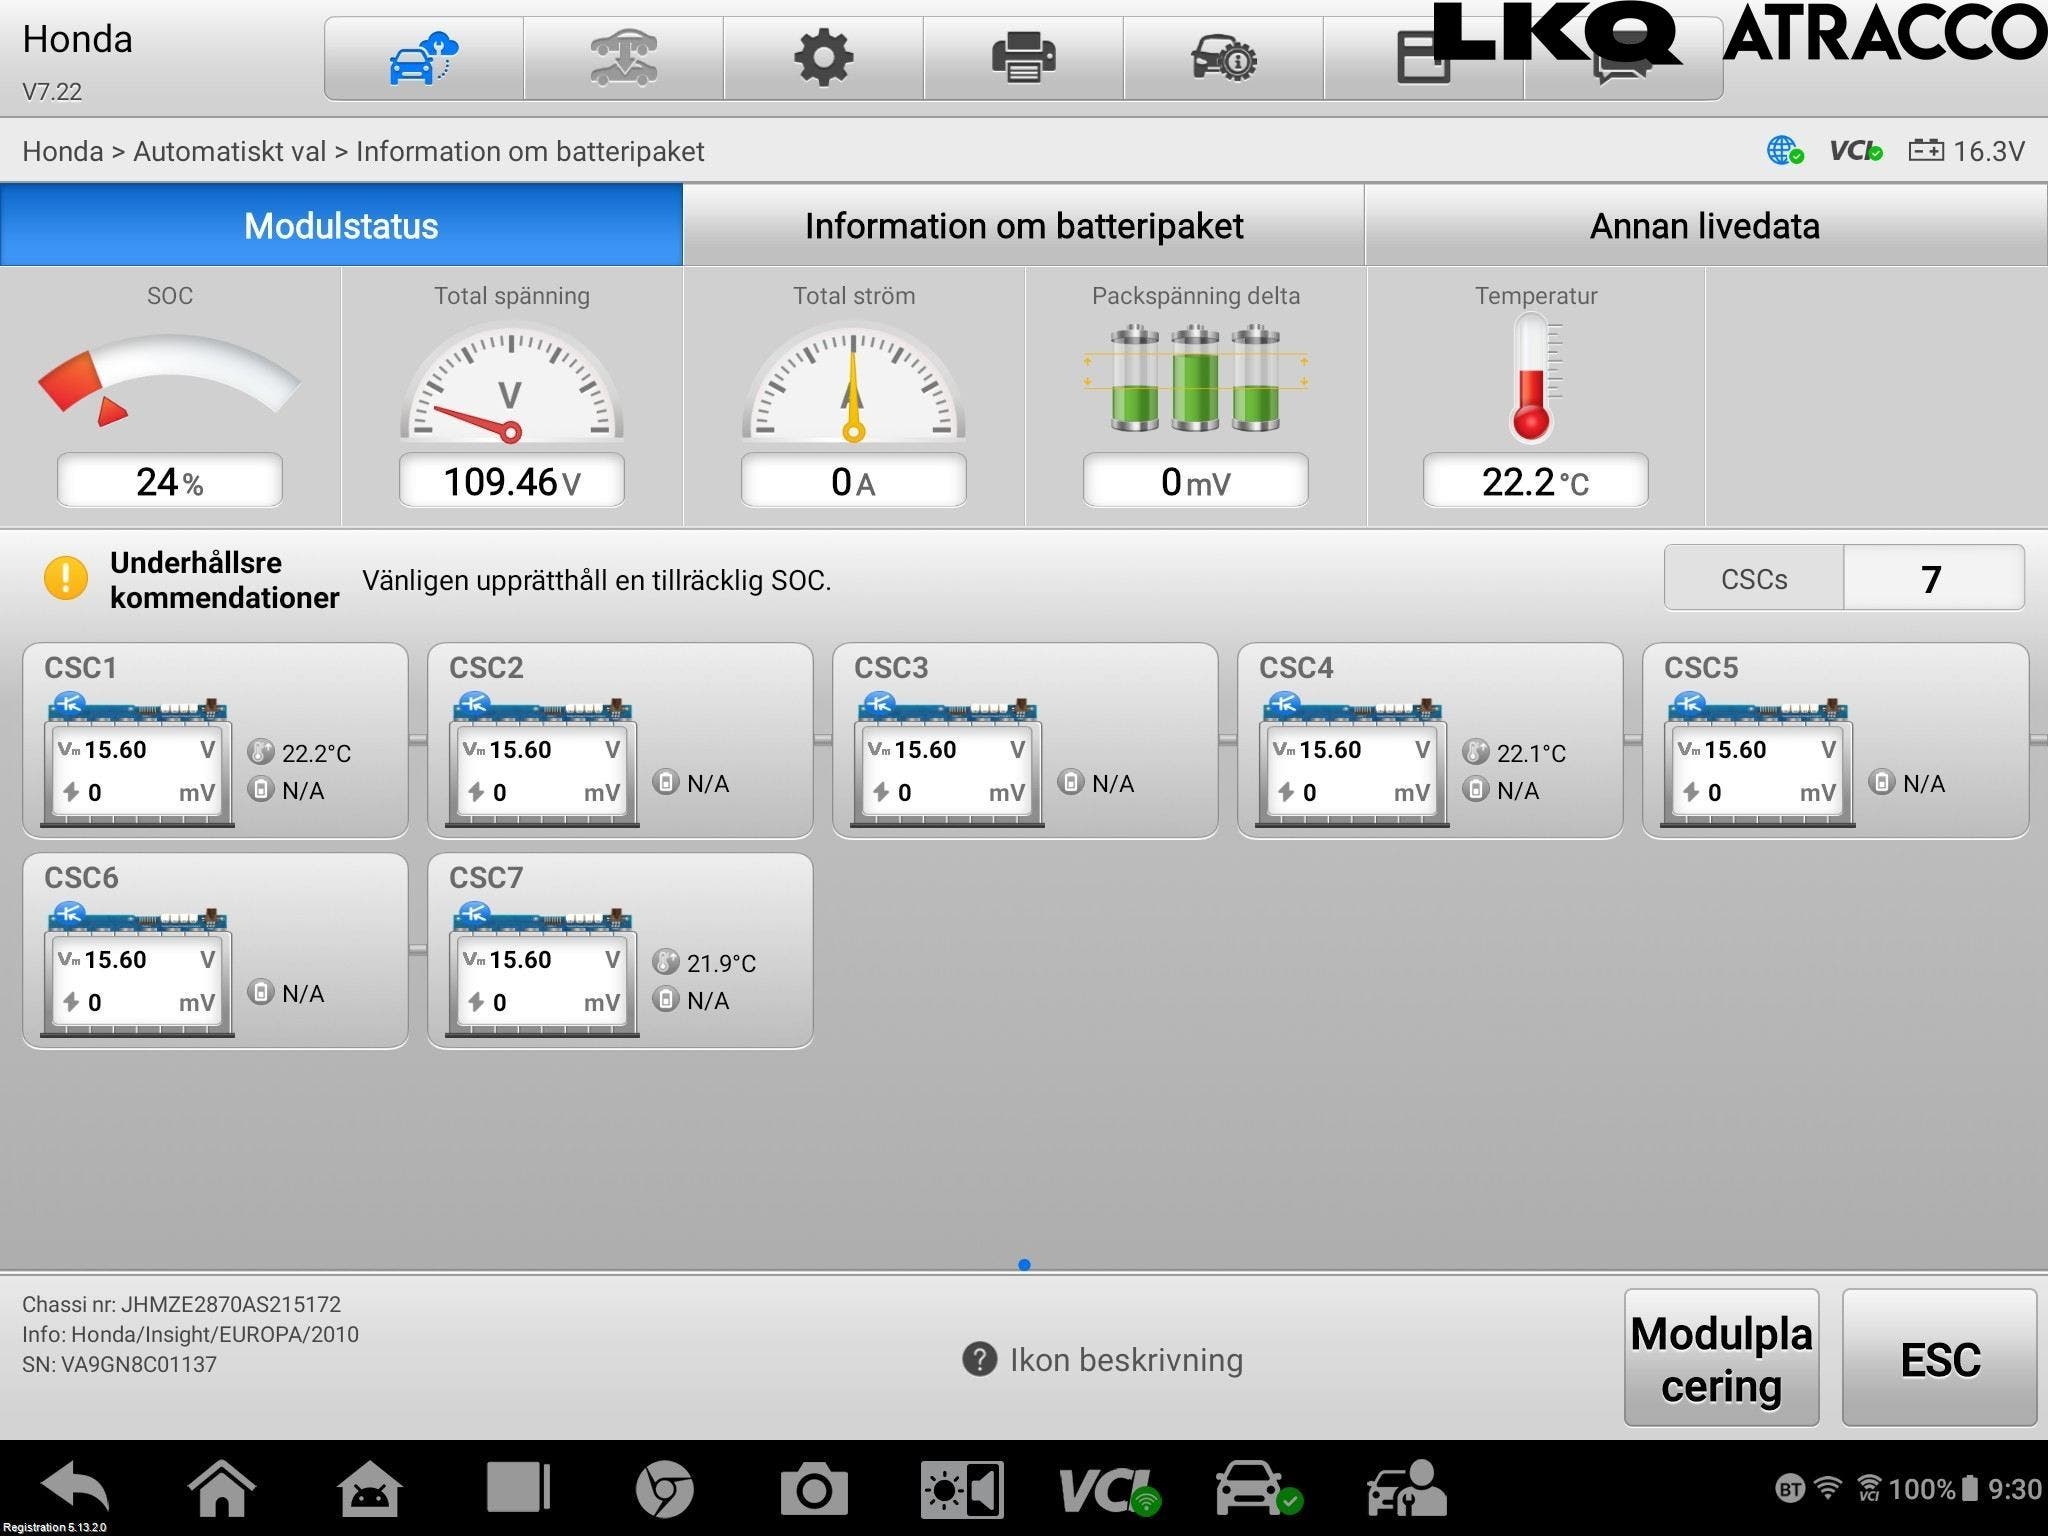Click the V7.22 version label
Image resolution: width=2048 pixels, height=1536 pixels.
52,91
